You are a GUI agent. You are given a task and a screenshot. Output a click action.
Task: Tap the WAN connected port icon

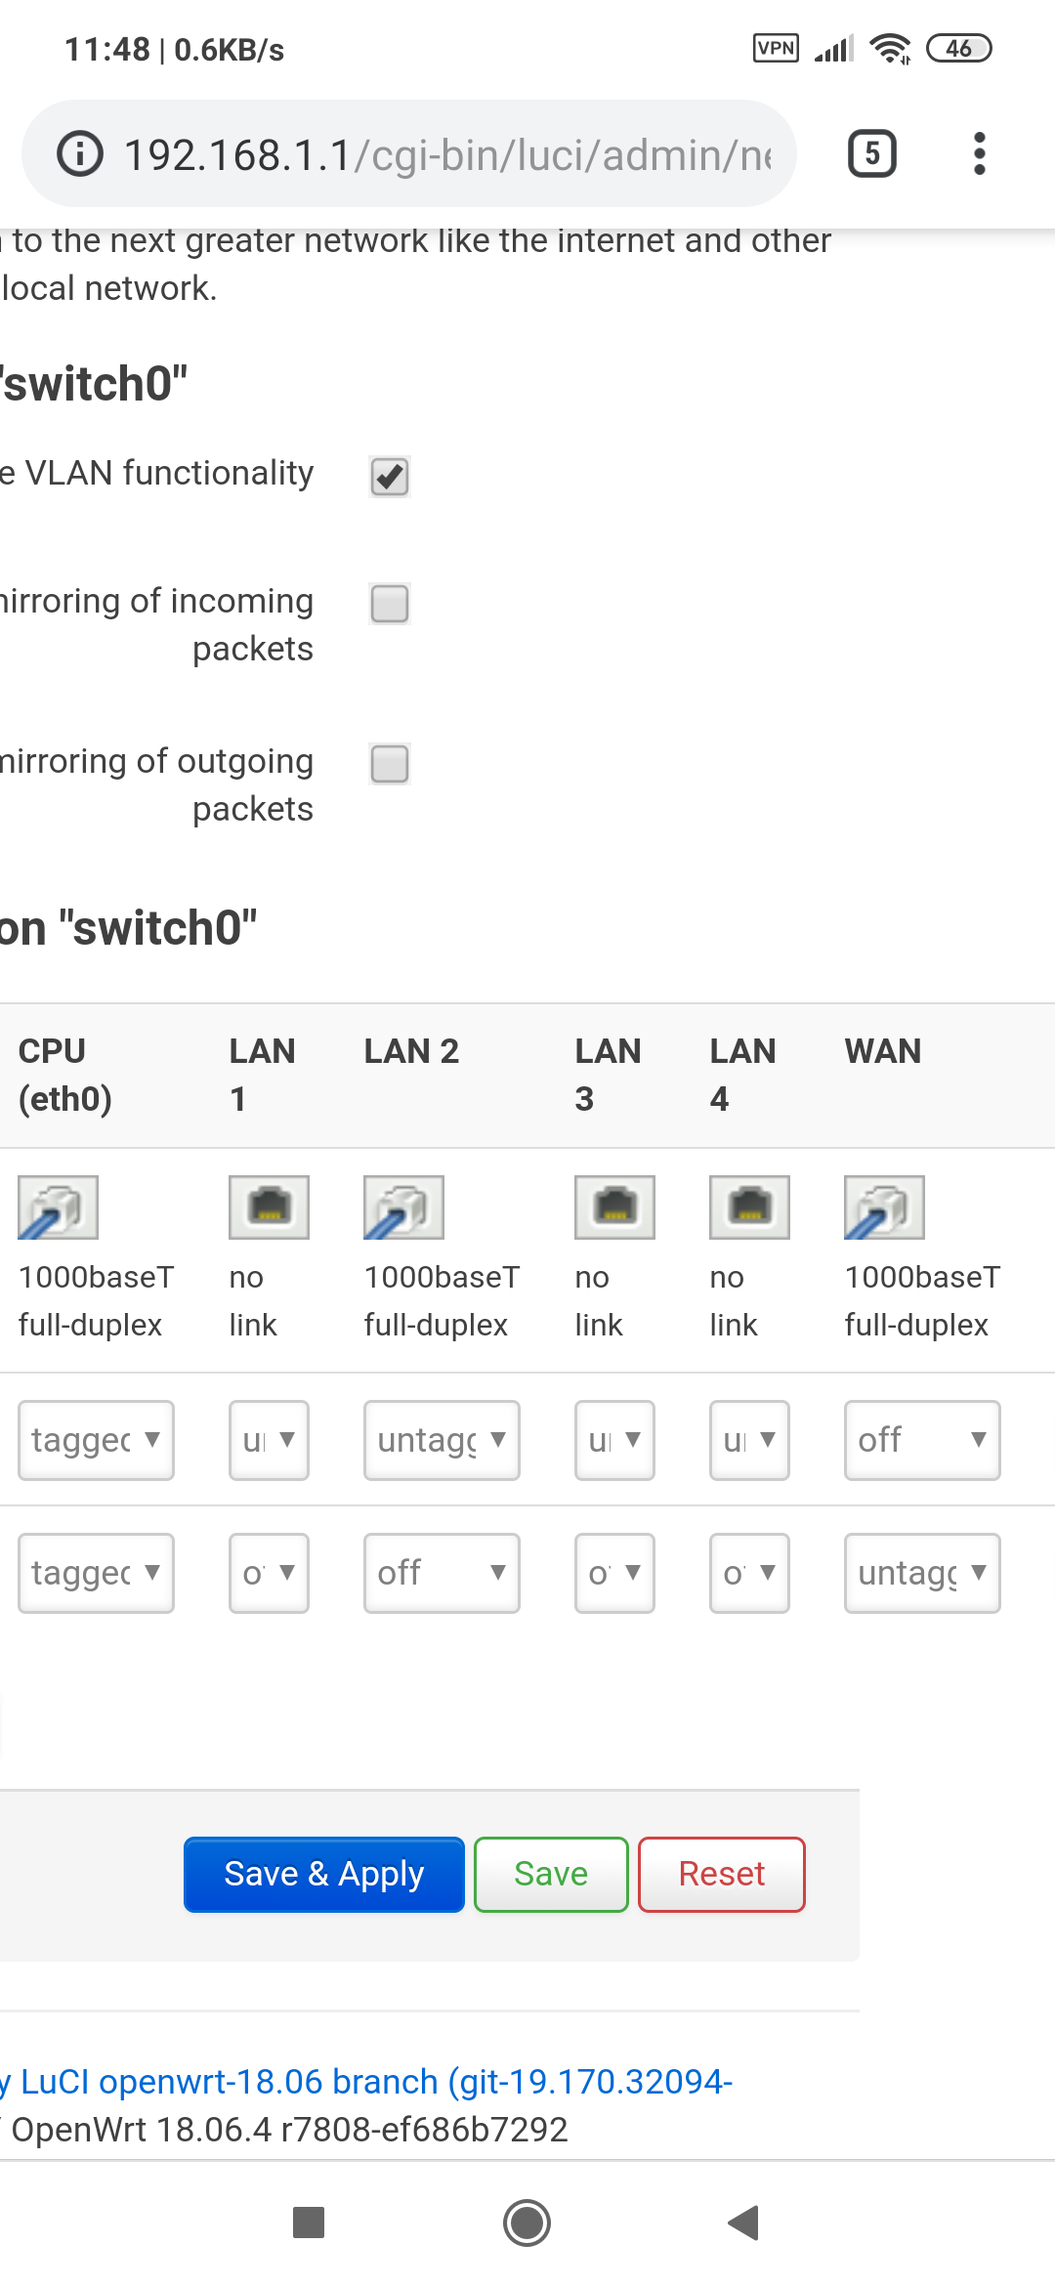pos(885,1207)
